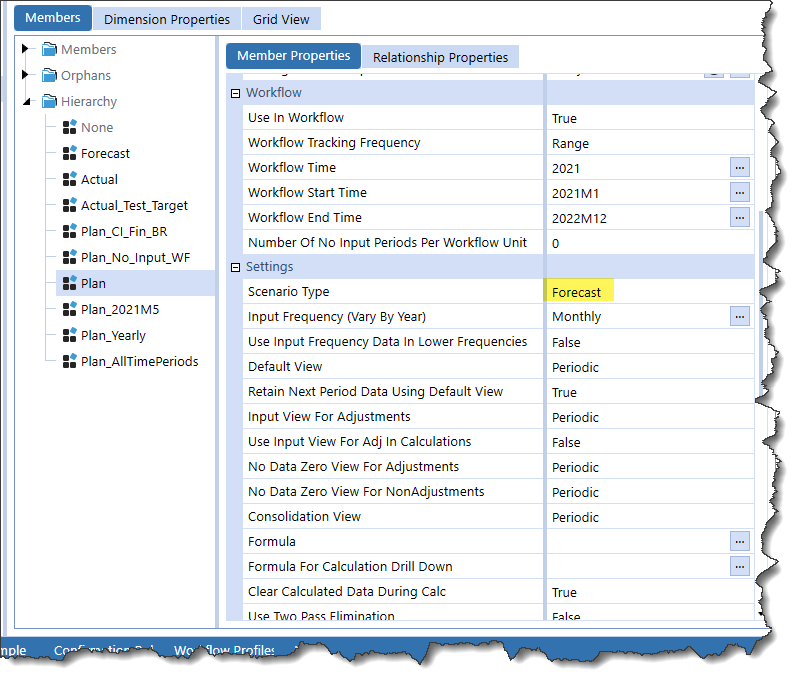Open the Grid View tab
This screenshot has height=687, width=803.
[281, 19]
